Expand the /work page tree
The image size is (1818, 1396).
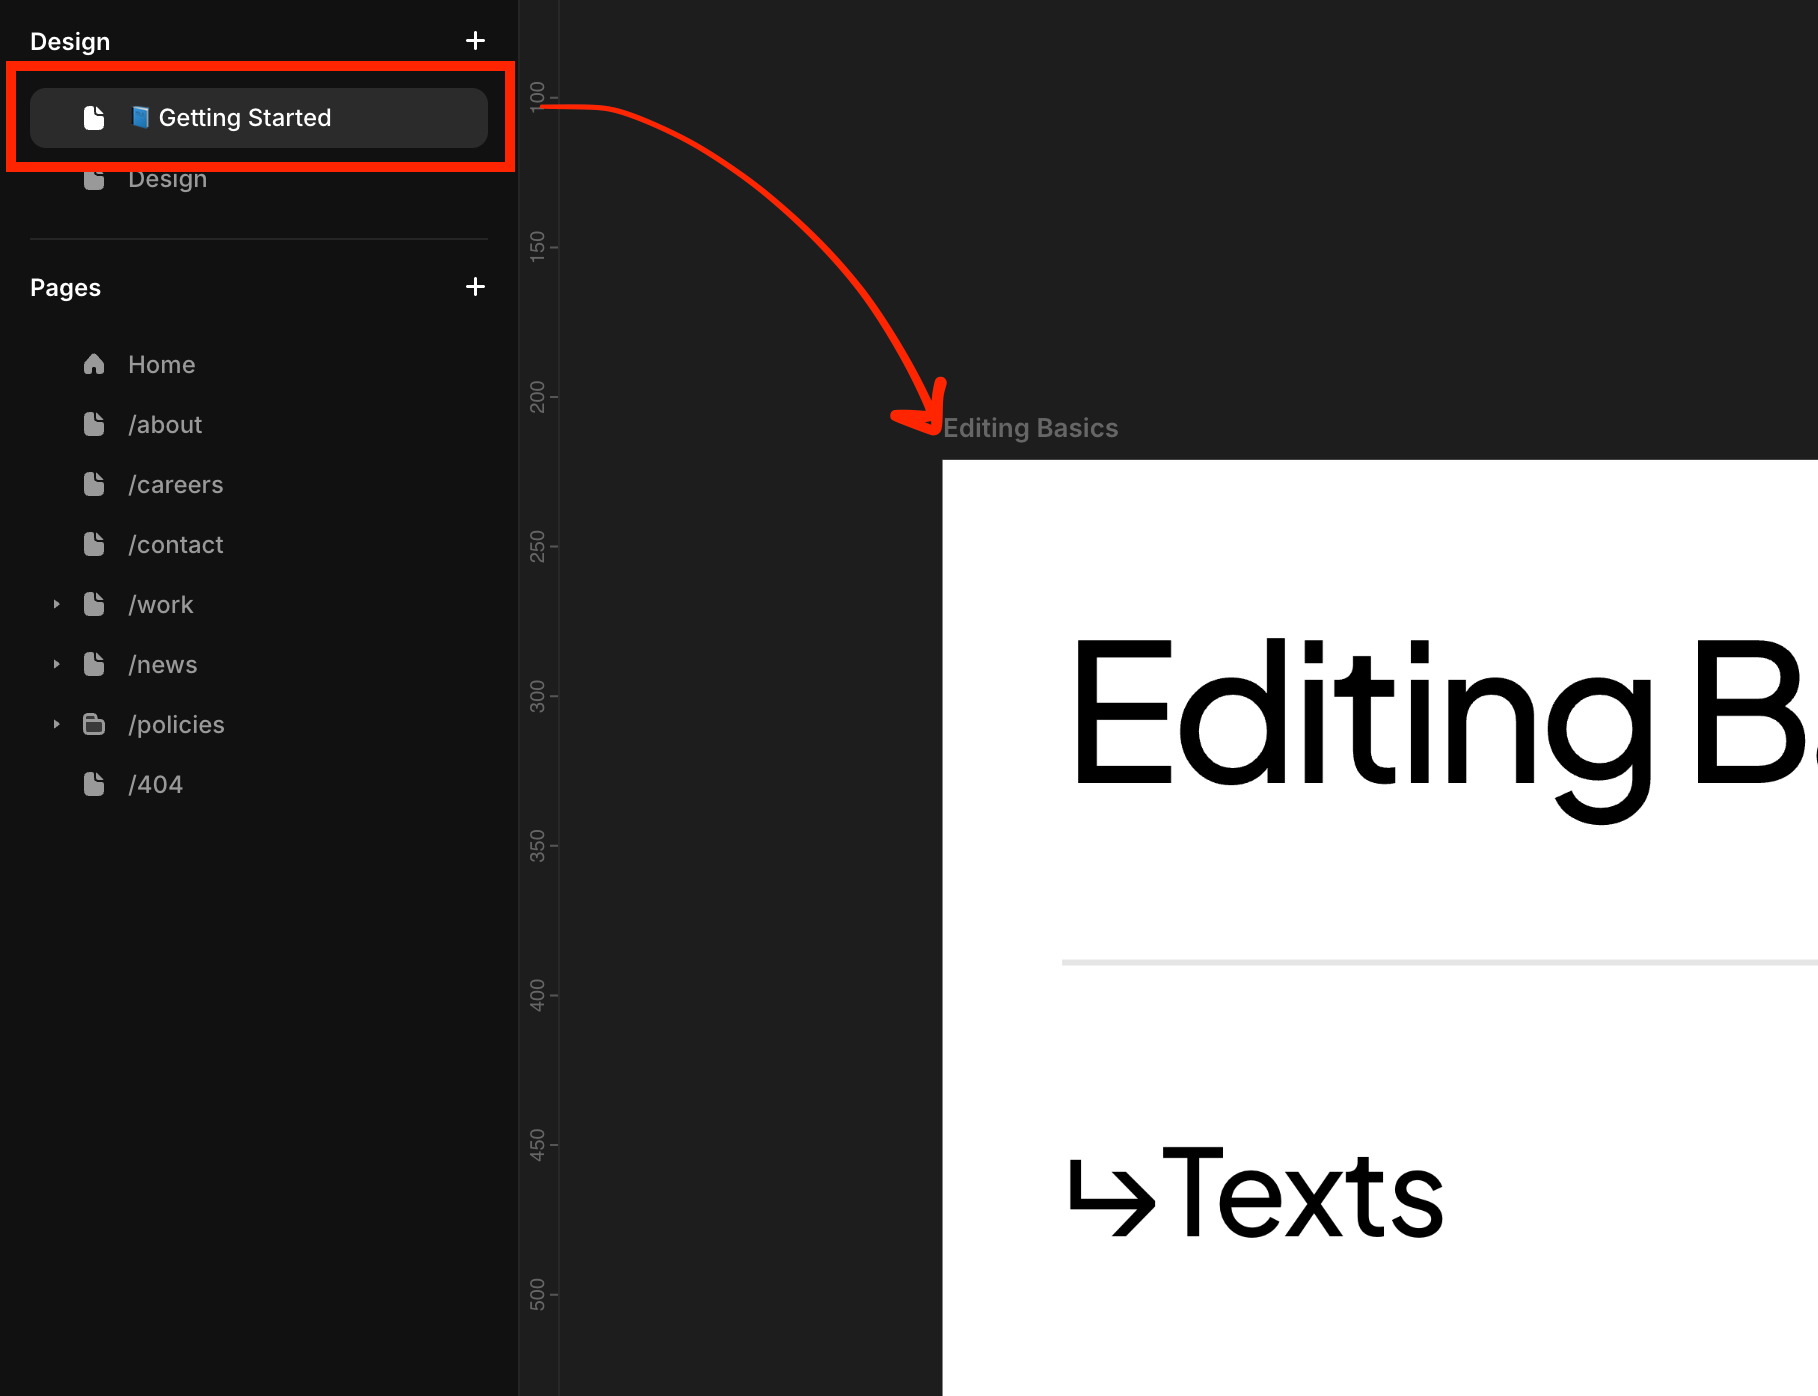pyautogui.click(x=57, y=604)
